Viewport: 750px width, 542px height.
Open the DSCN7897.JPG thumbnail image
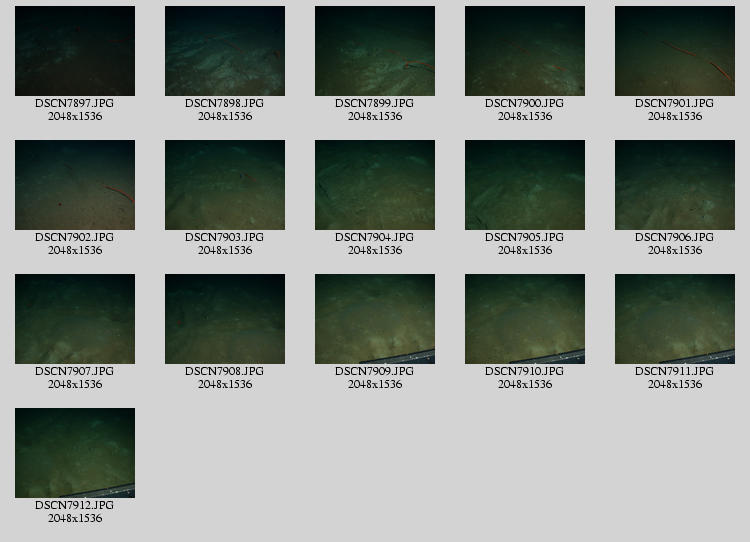(x=75, y=51)
